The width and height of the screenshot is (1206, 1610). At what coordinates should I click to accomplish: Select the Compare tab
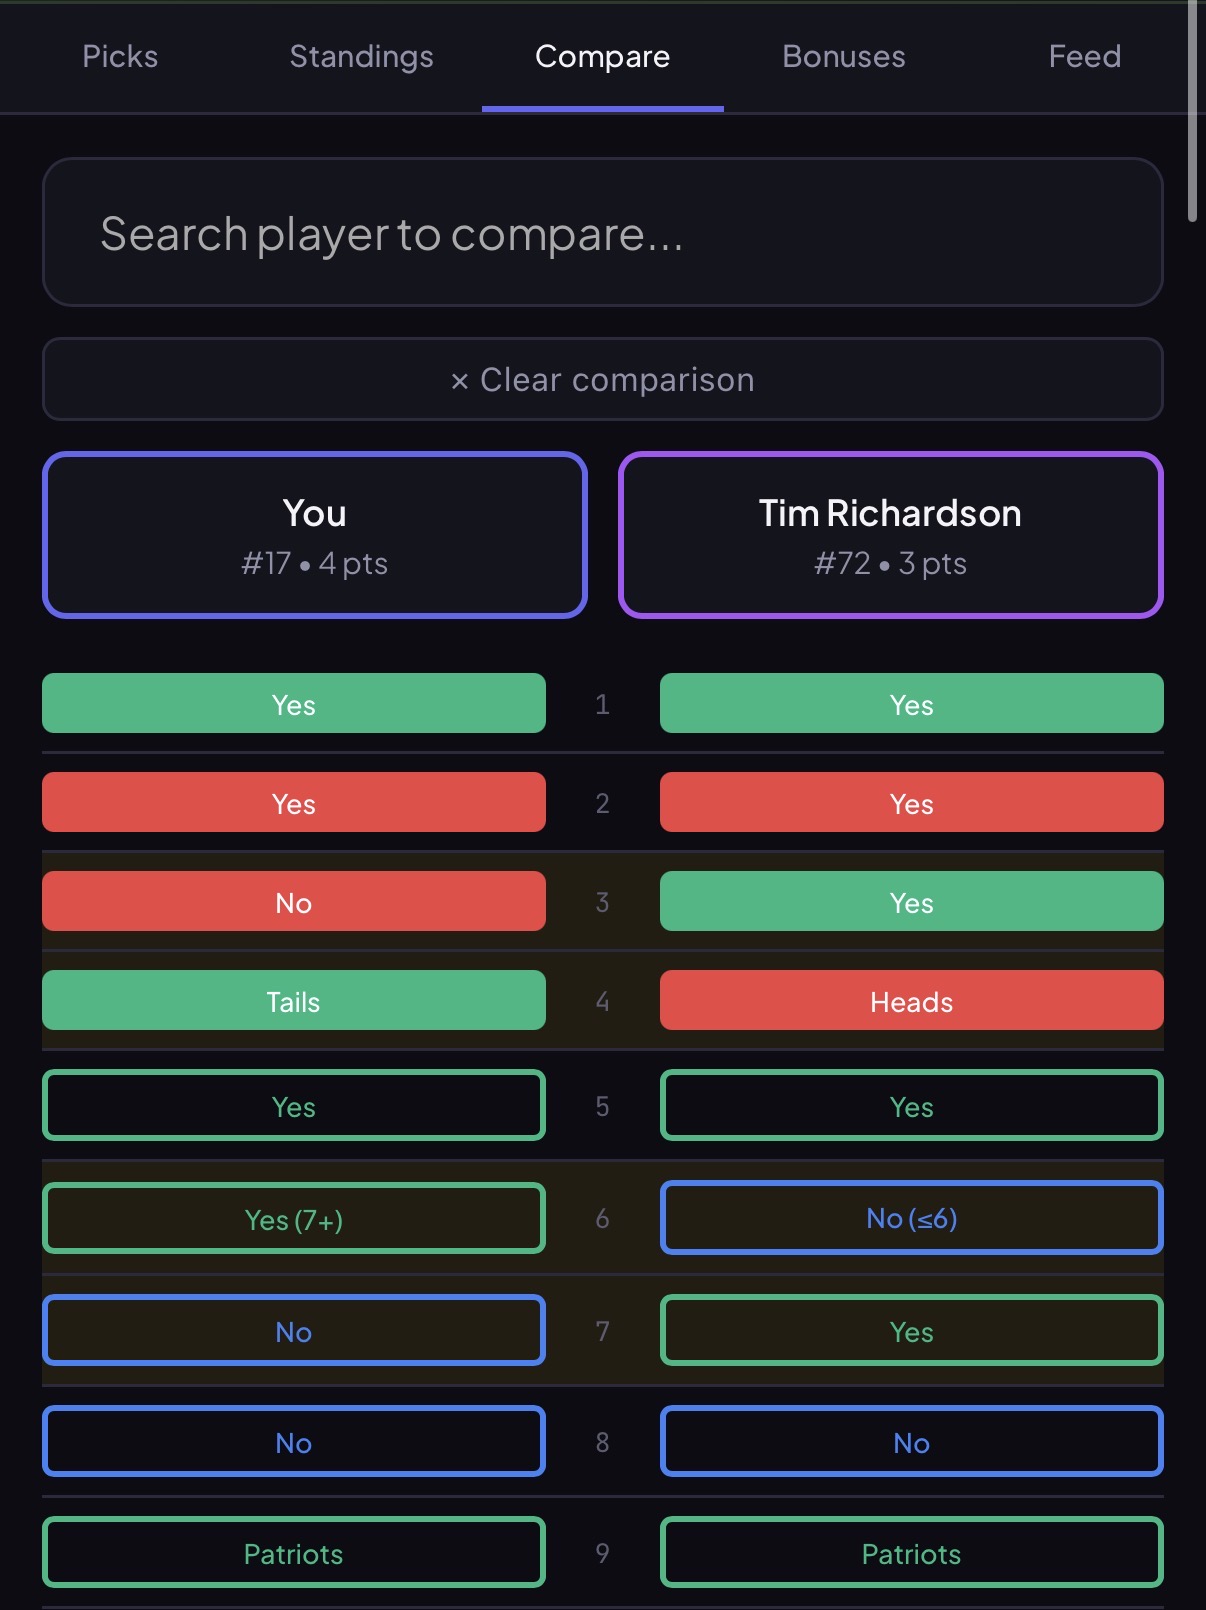pos(602,57)
